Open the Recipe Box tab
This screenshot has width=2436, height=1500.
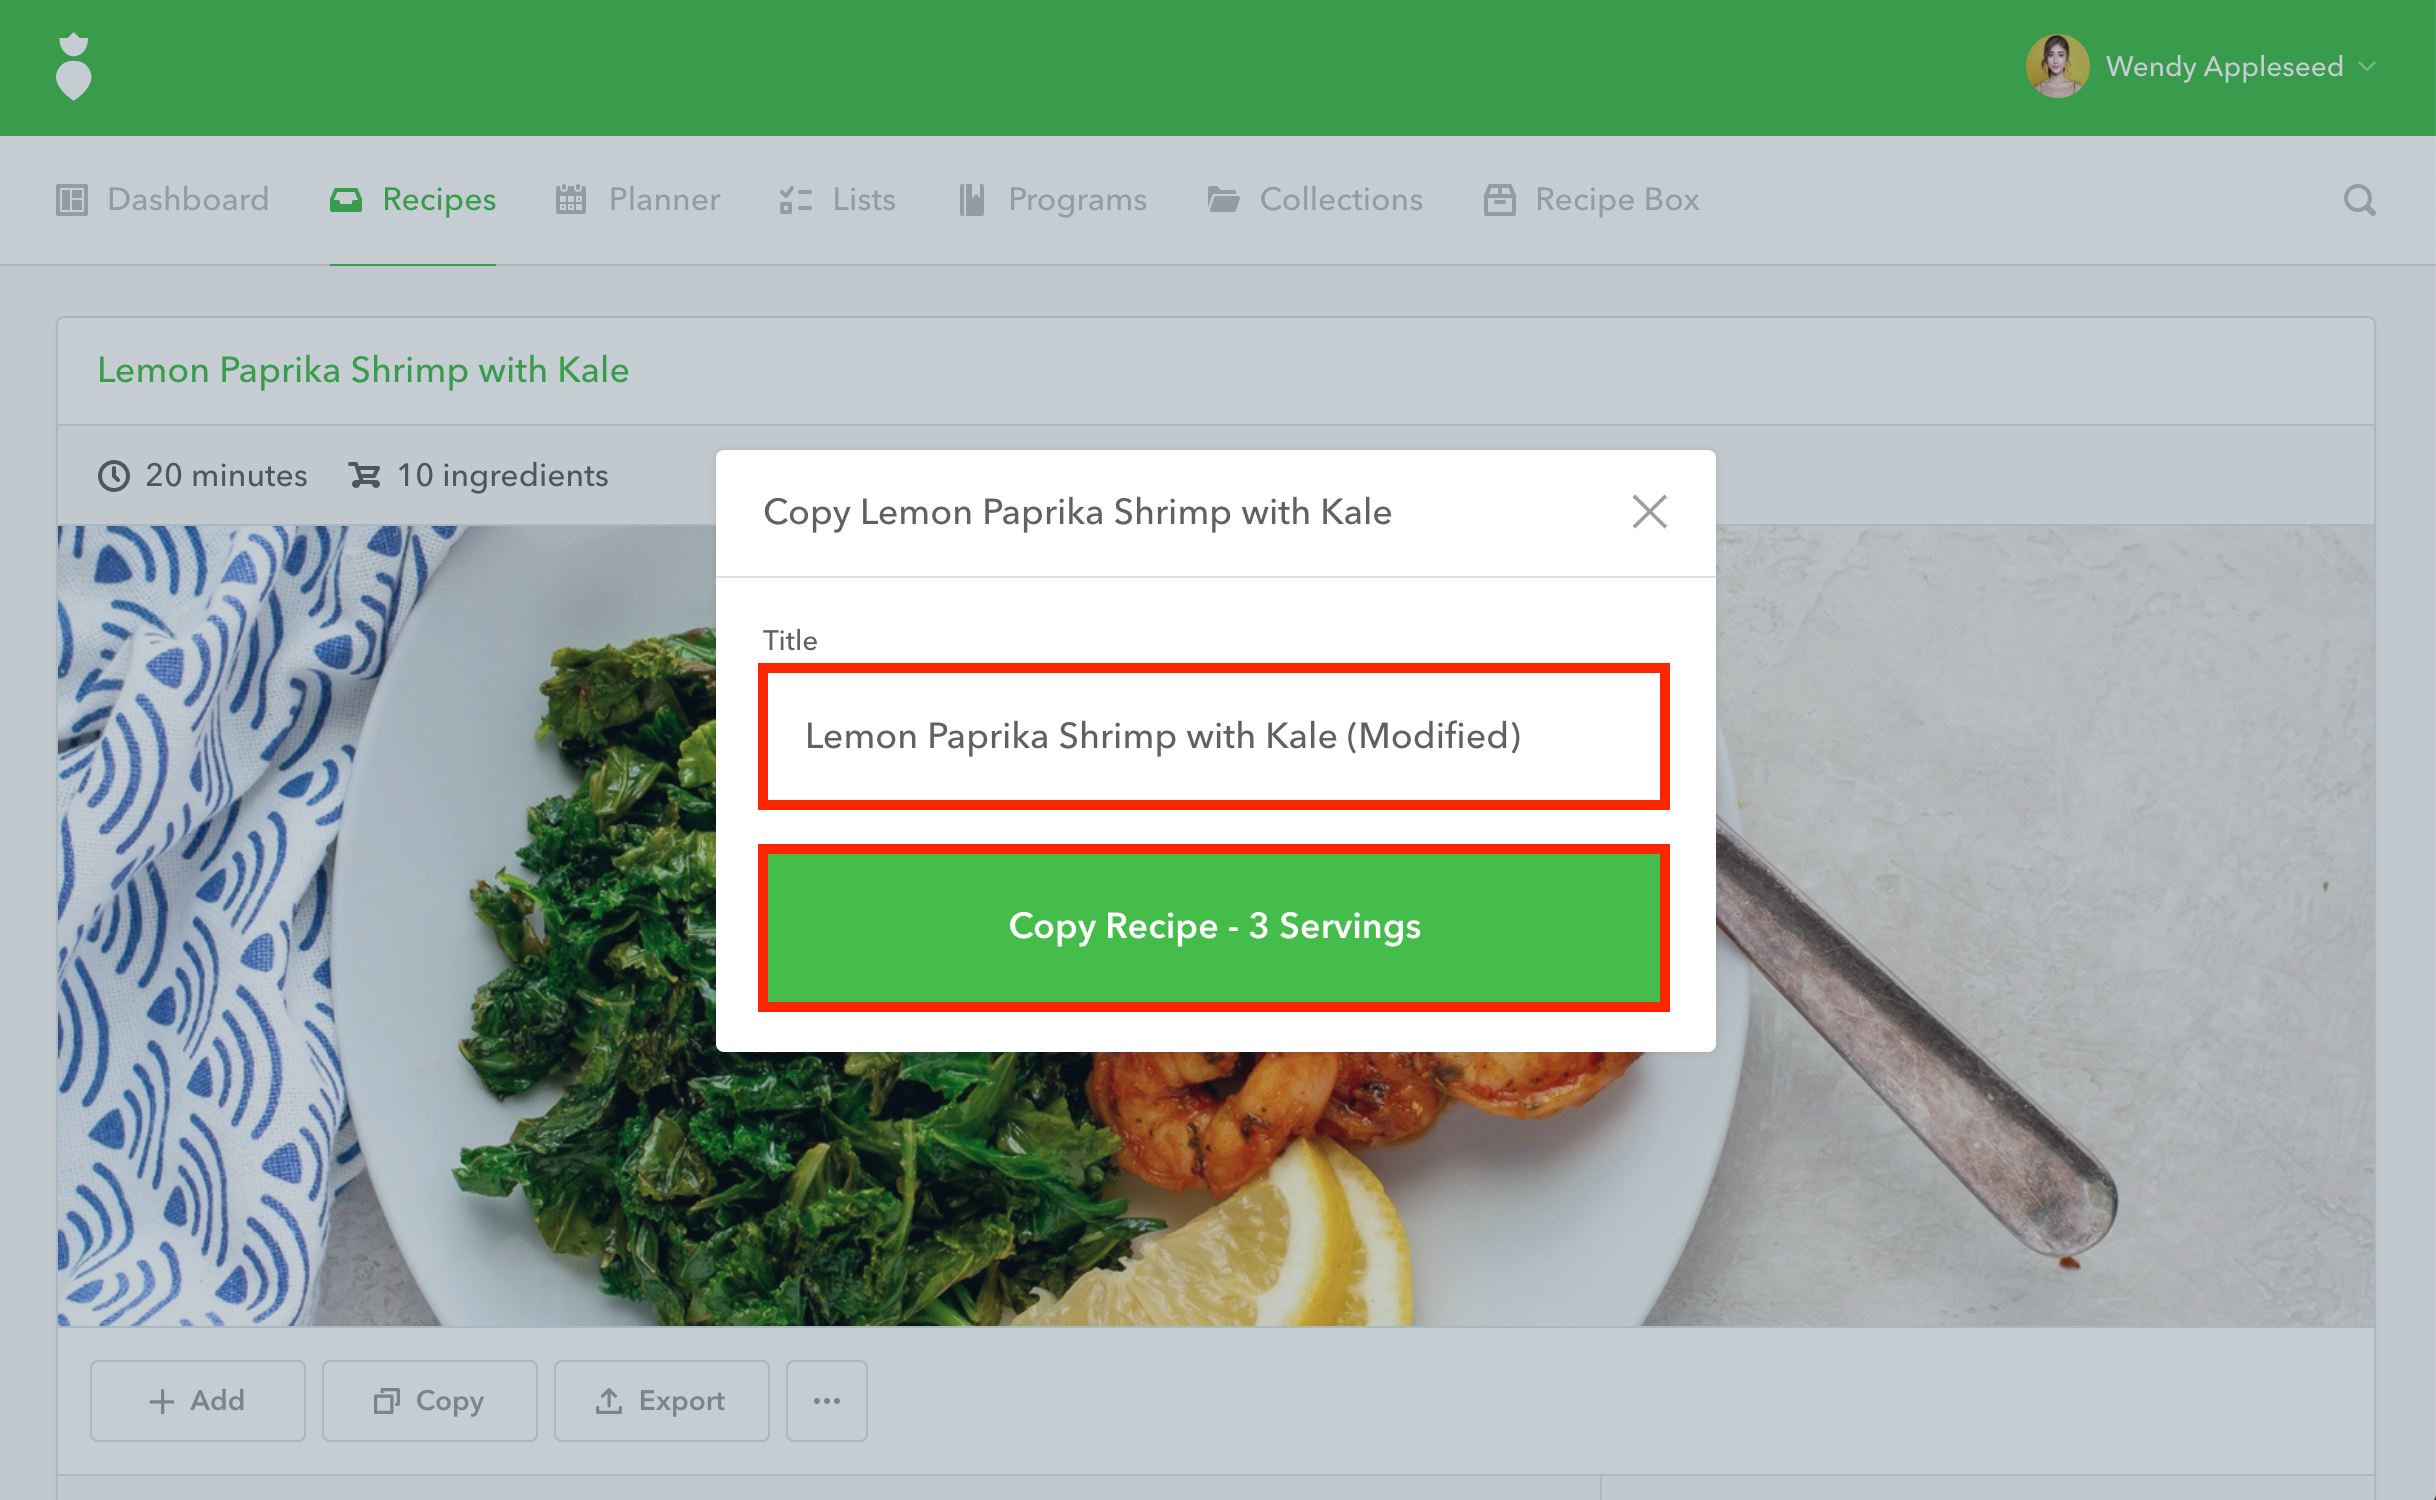click(1591, 200)
